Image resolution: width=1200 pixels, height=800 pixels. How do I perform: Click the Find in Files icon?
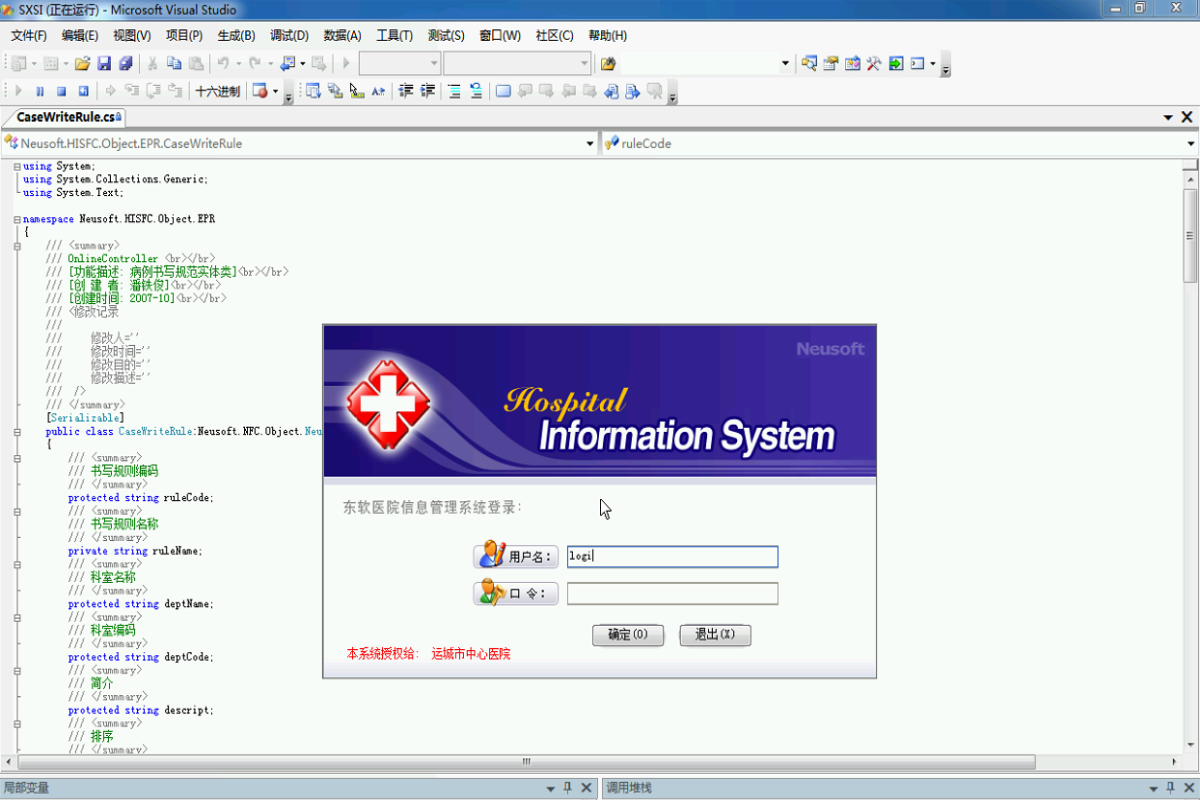tap(607, 64)
